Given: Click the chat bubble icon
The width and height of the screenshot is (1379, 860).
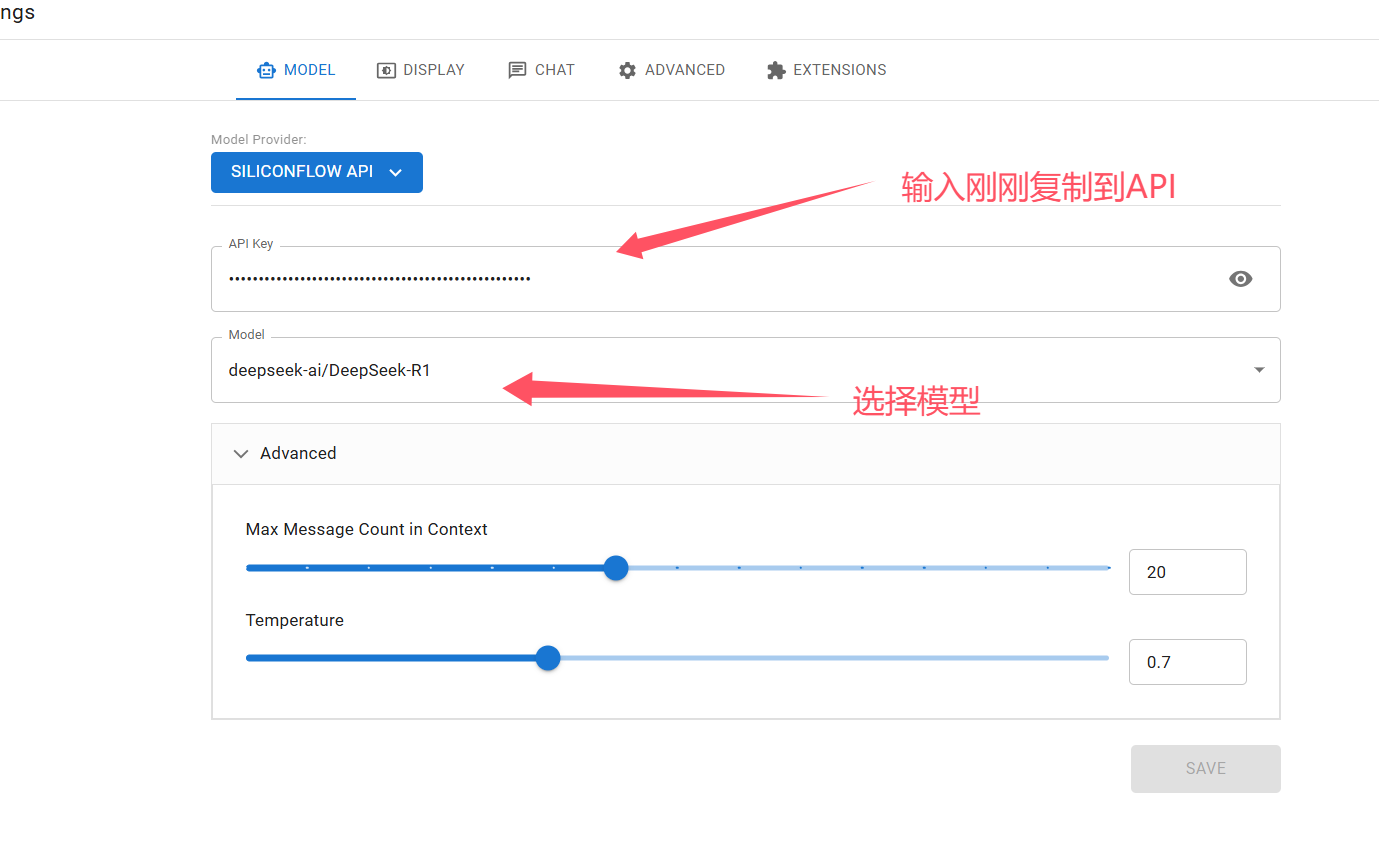Looking at the screenshot, I should [x=517, y=70].
